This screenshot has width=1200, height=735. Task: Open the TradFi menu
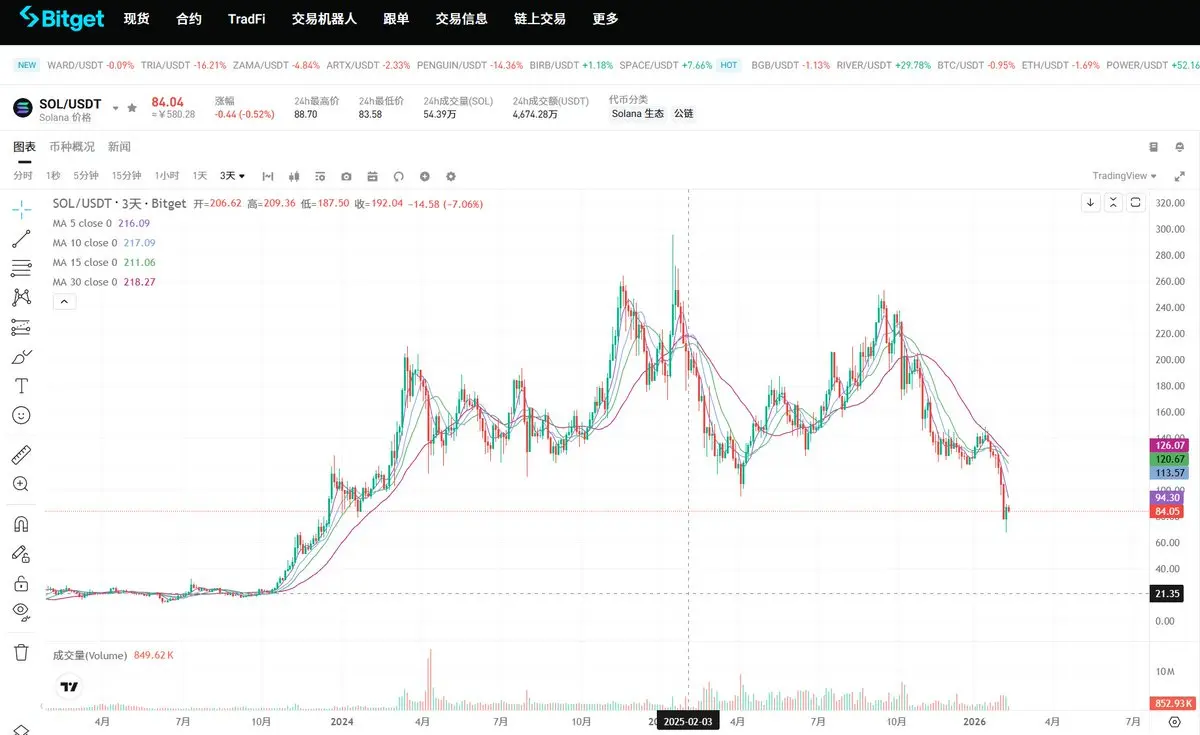pos(247,19)
